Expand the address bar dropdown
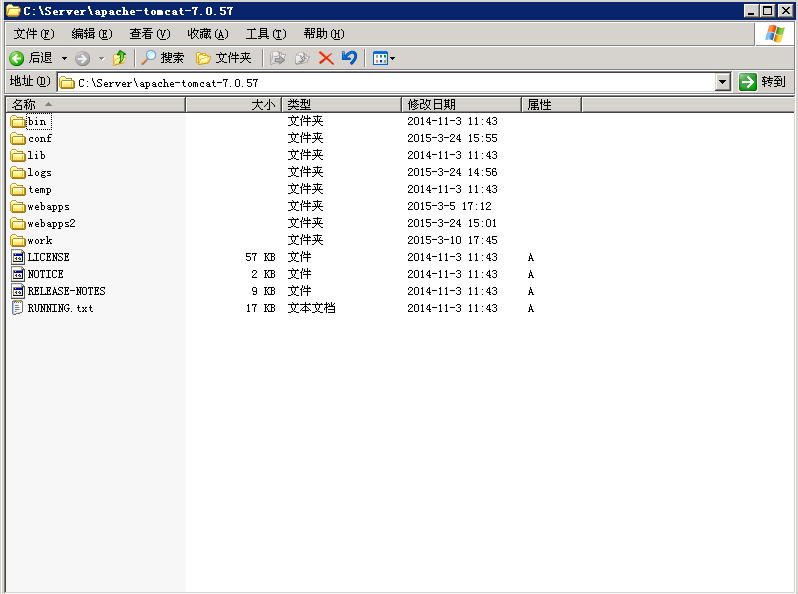 coord(723,82)
